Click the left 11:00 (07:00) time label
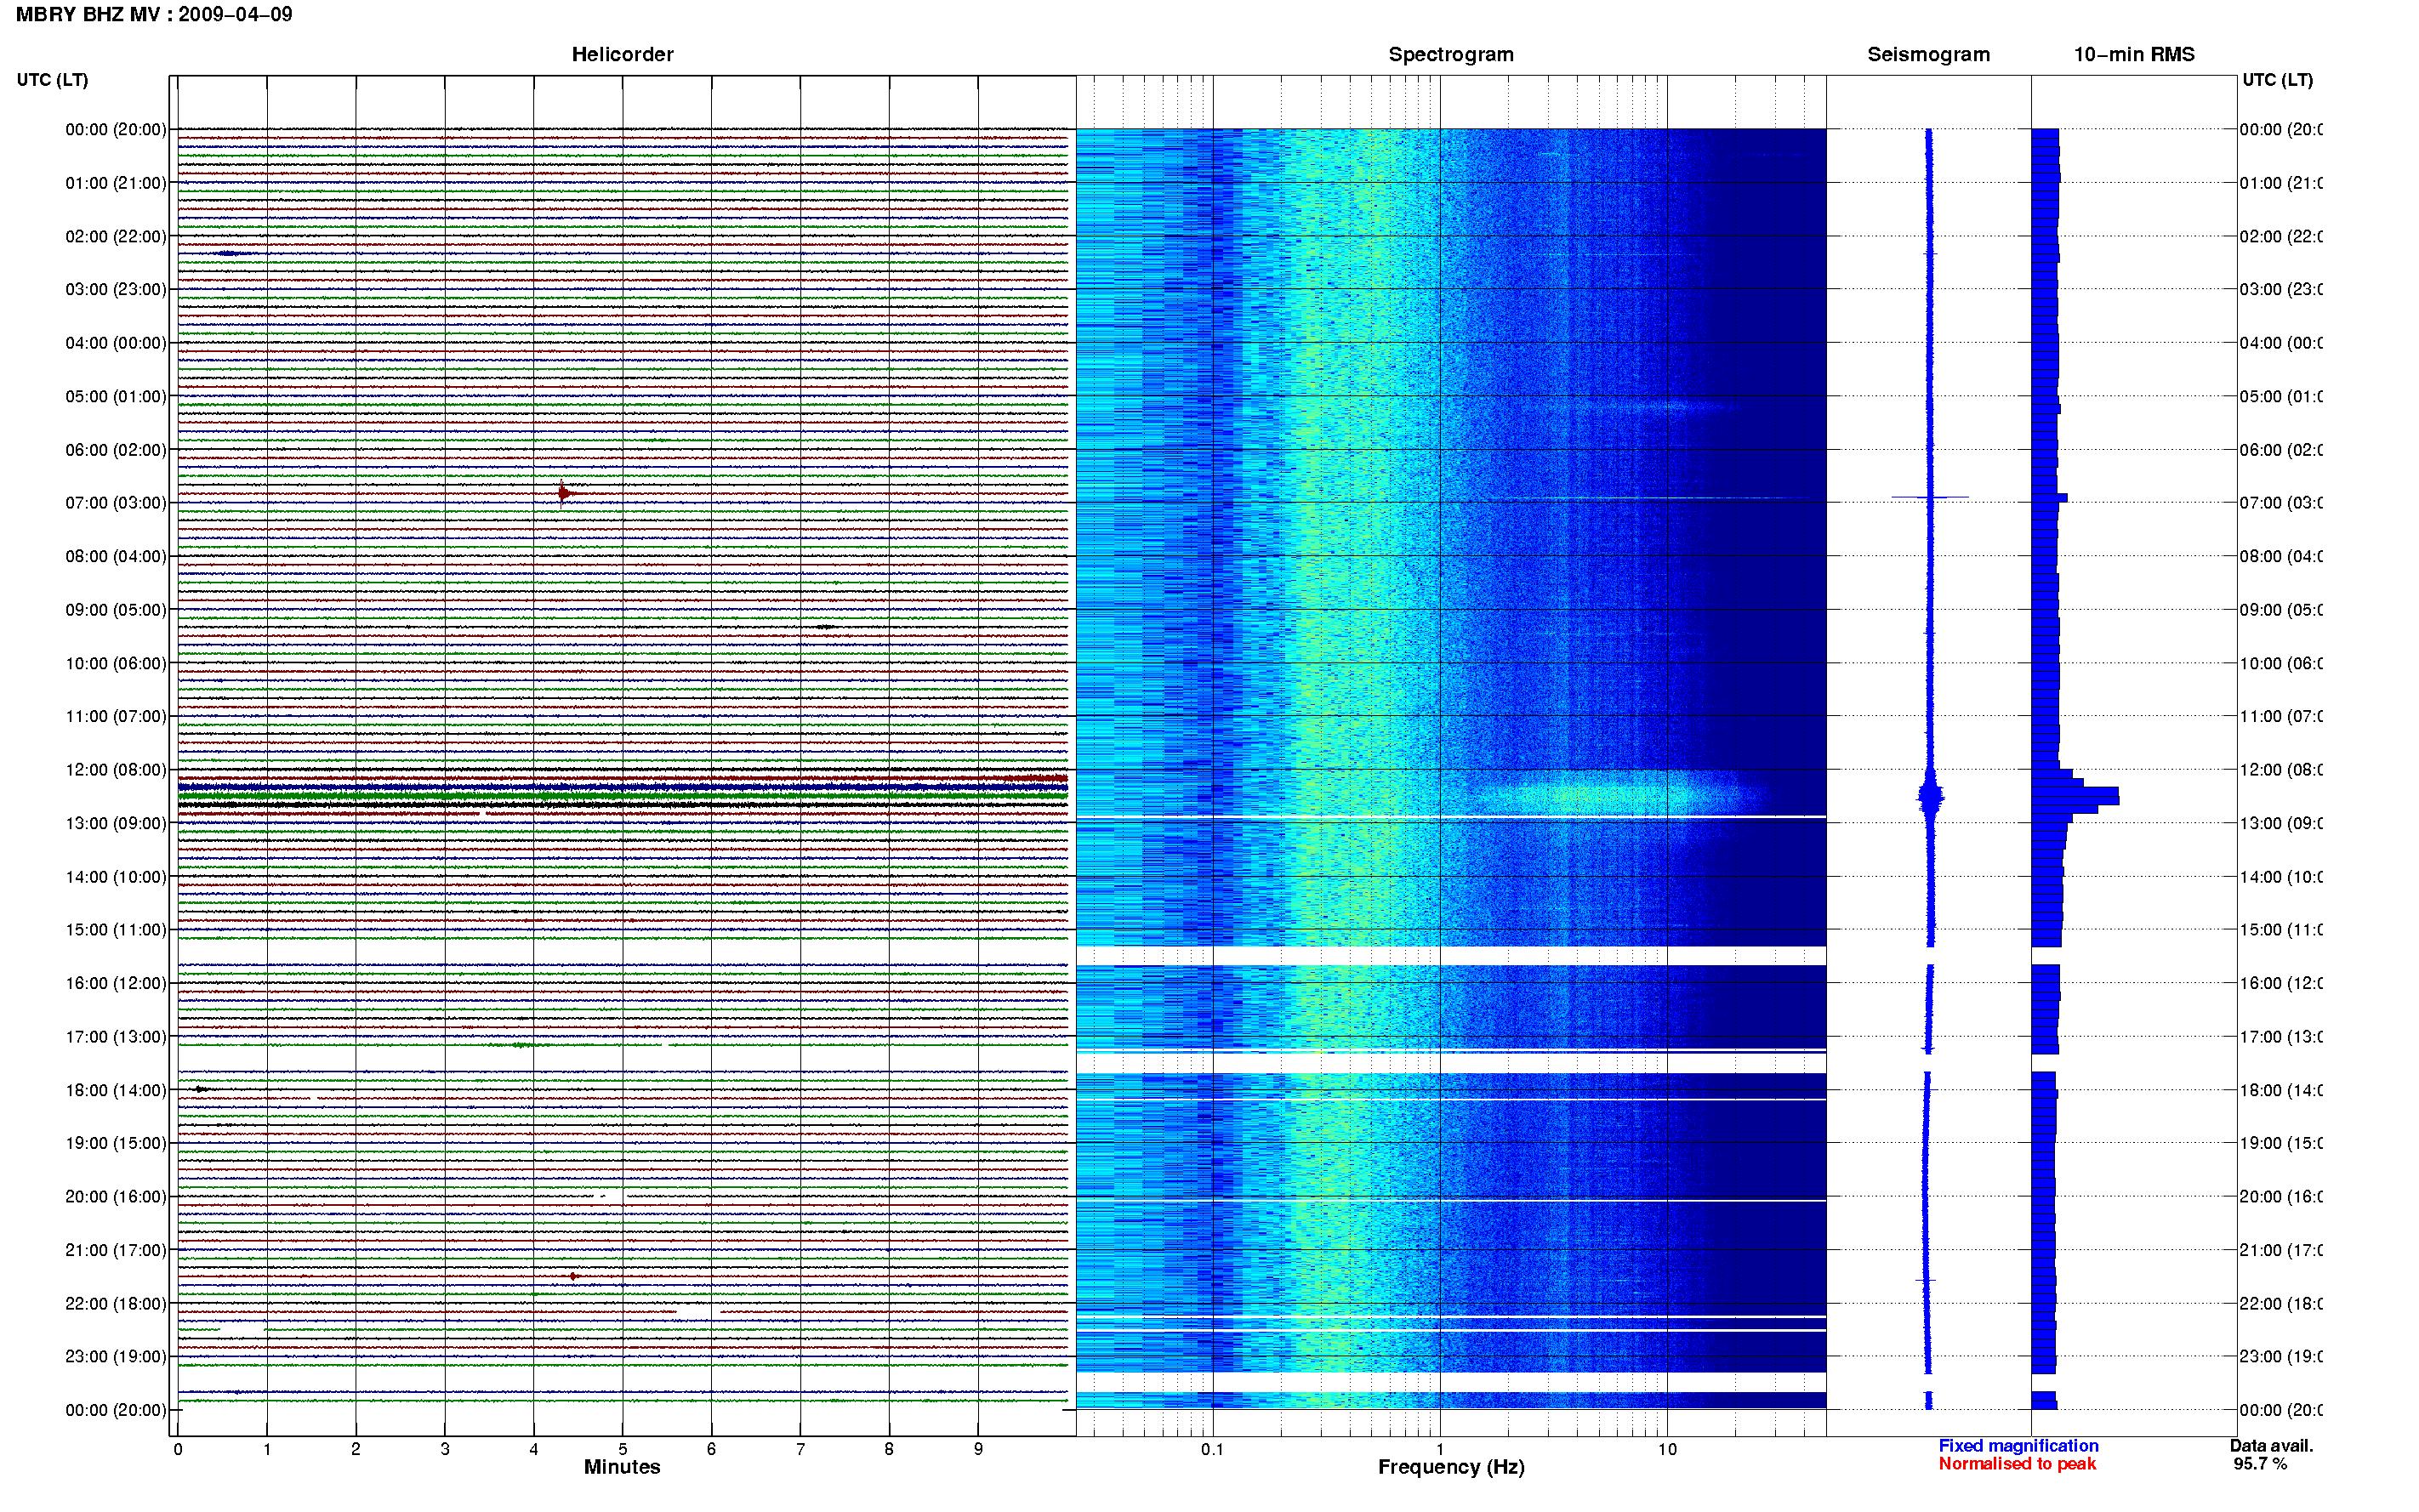The height and width of the screenshot is (1512, 2419). coord(116,717)
